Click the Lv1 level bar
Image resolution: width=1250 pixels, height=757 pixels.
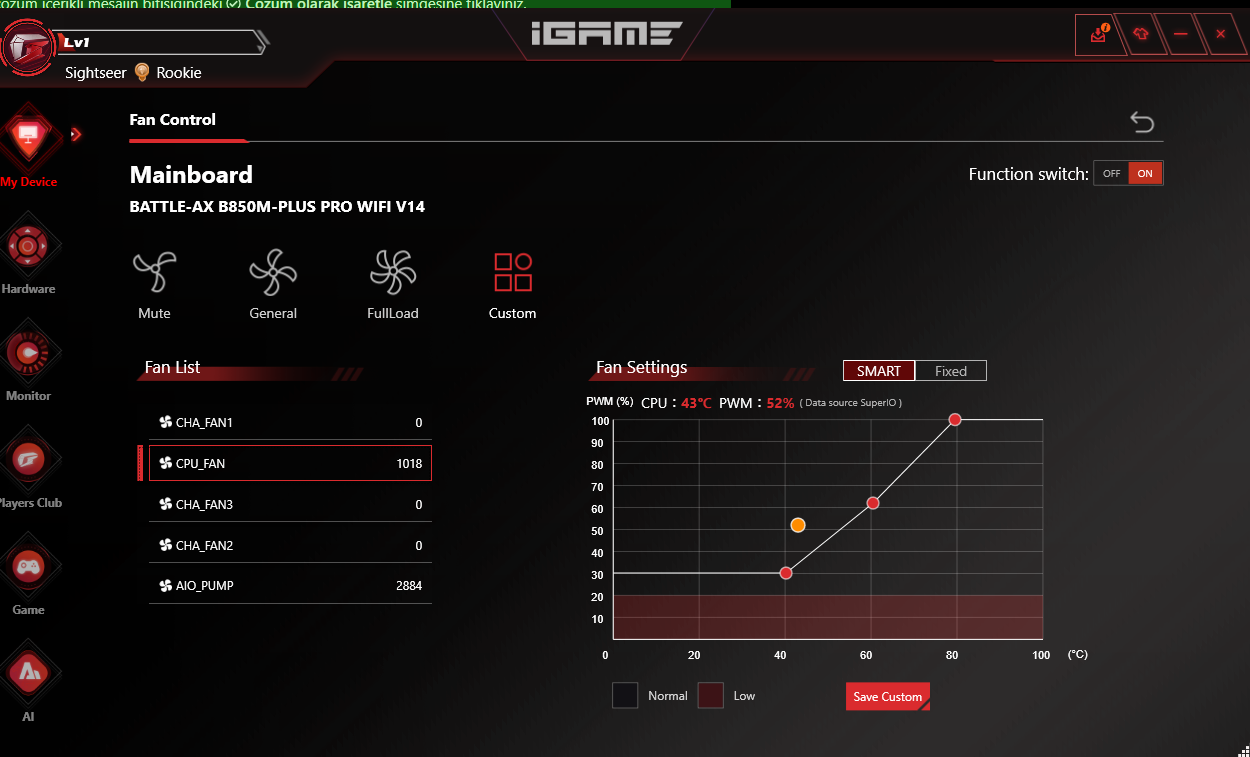pos(163,42)
